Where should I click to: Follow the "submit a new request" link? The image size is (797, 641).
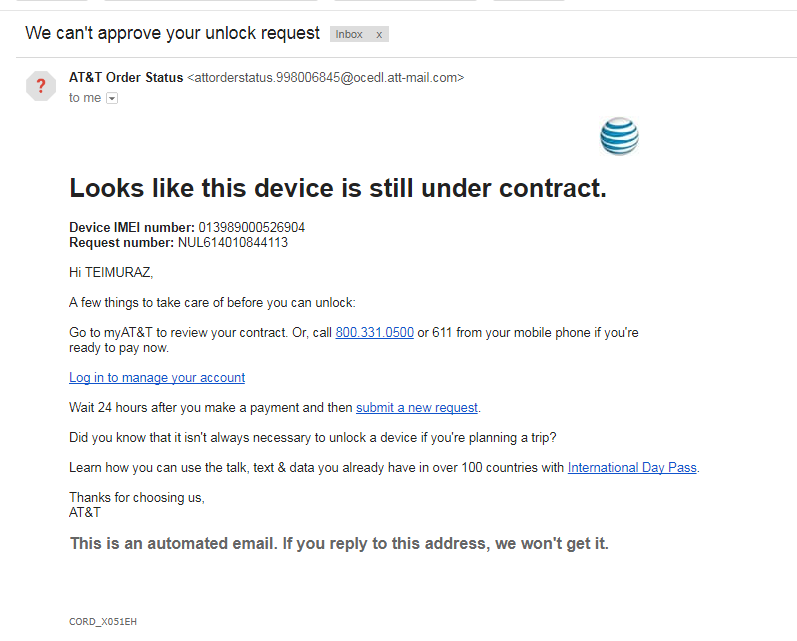[417, 408]
